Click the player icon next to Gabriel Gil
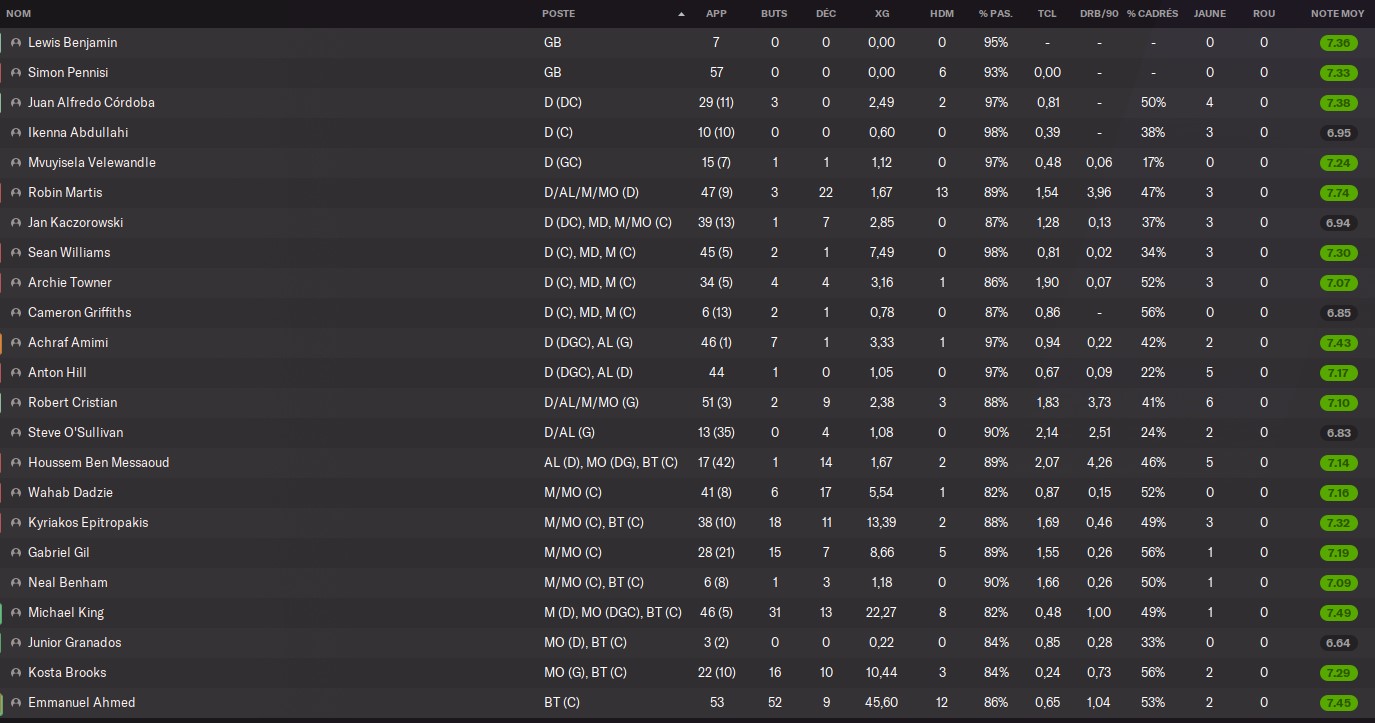The height and width of the screenshot is (723, 1375). pyautogui.click(x=16, y=553)
